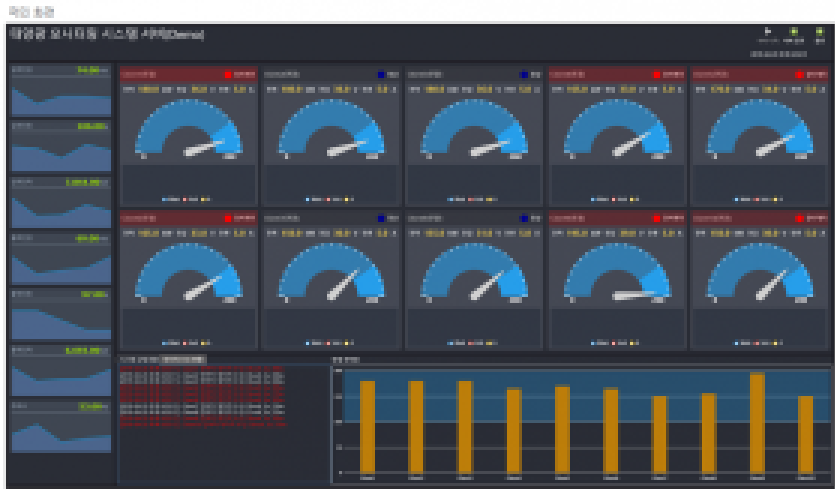
Task: Select the fifth sparkline chart in left sidebar
Action: [x=61, y=321]
